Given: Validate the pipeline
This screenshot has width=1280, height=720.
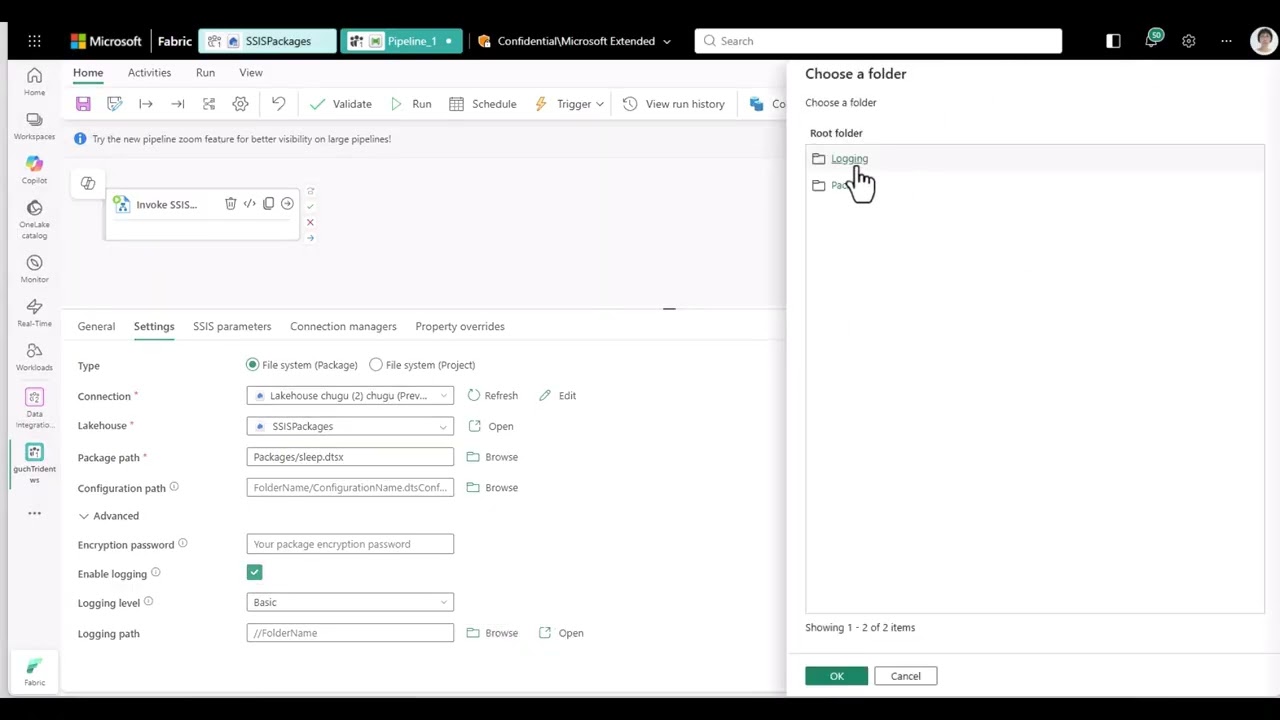Looking at the screenshot, I should [341, 104].
